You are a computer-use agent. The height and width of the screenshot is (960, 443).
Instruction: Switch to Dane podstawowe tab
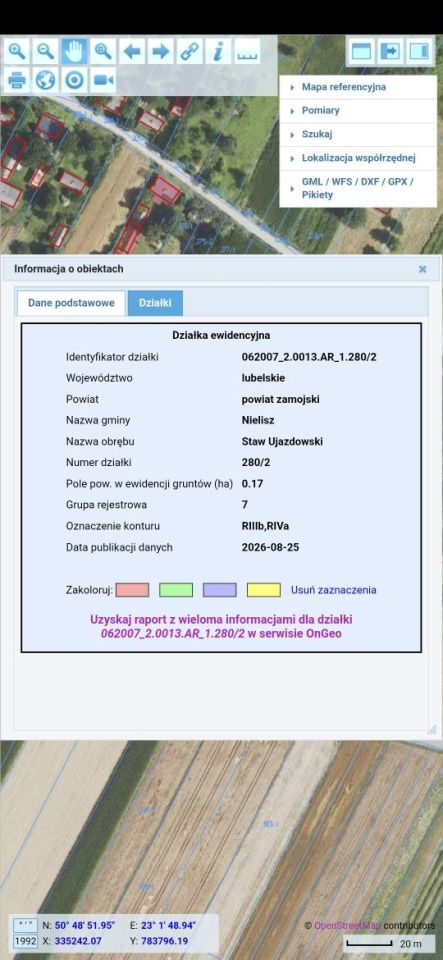point(71,303)
